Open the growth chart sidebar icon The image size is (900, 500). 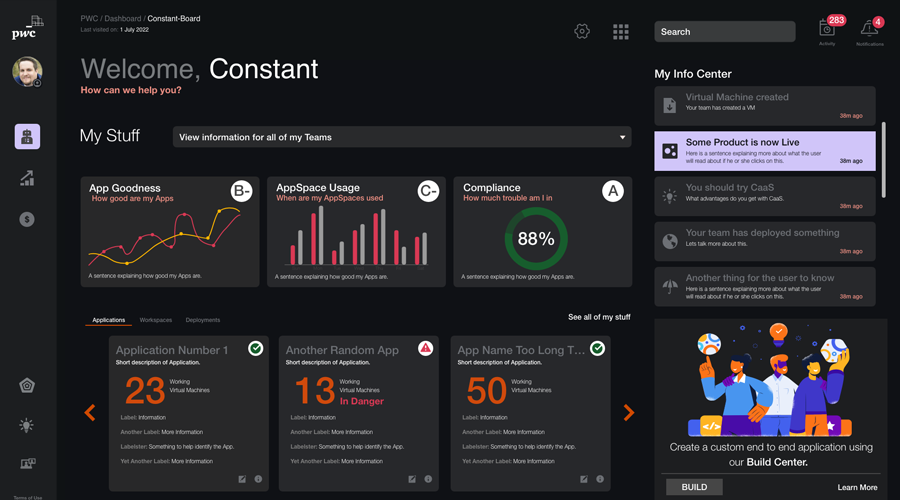click(x=27, y=178)
